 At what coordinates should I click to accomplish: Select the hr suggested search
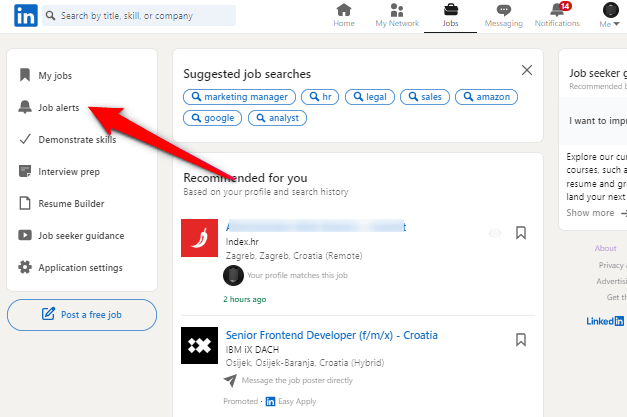[320, 97]
